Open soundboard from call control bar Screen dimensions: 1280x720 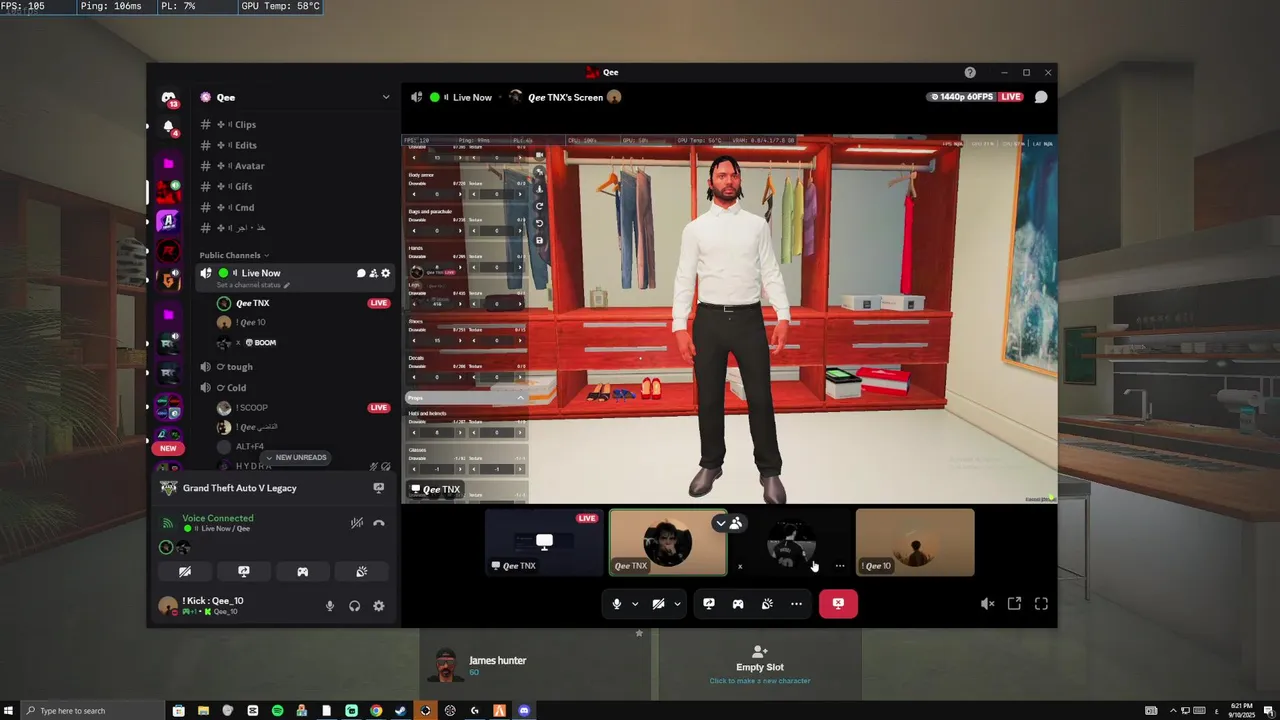pos(767,604)
